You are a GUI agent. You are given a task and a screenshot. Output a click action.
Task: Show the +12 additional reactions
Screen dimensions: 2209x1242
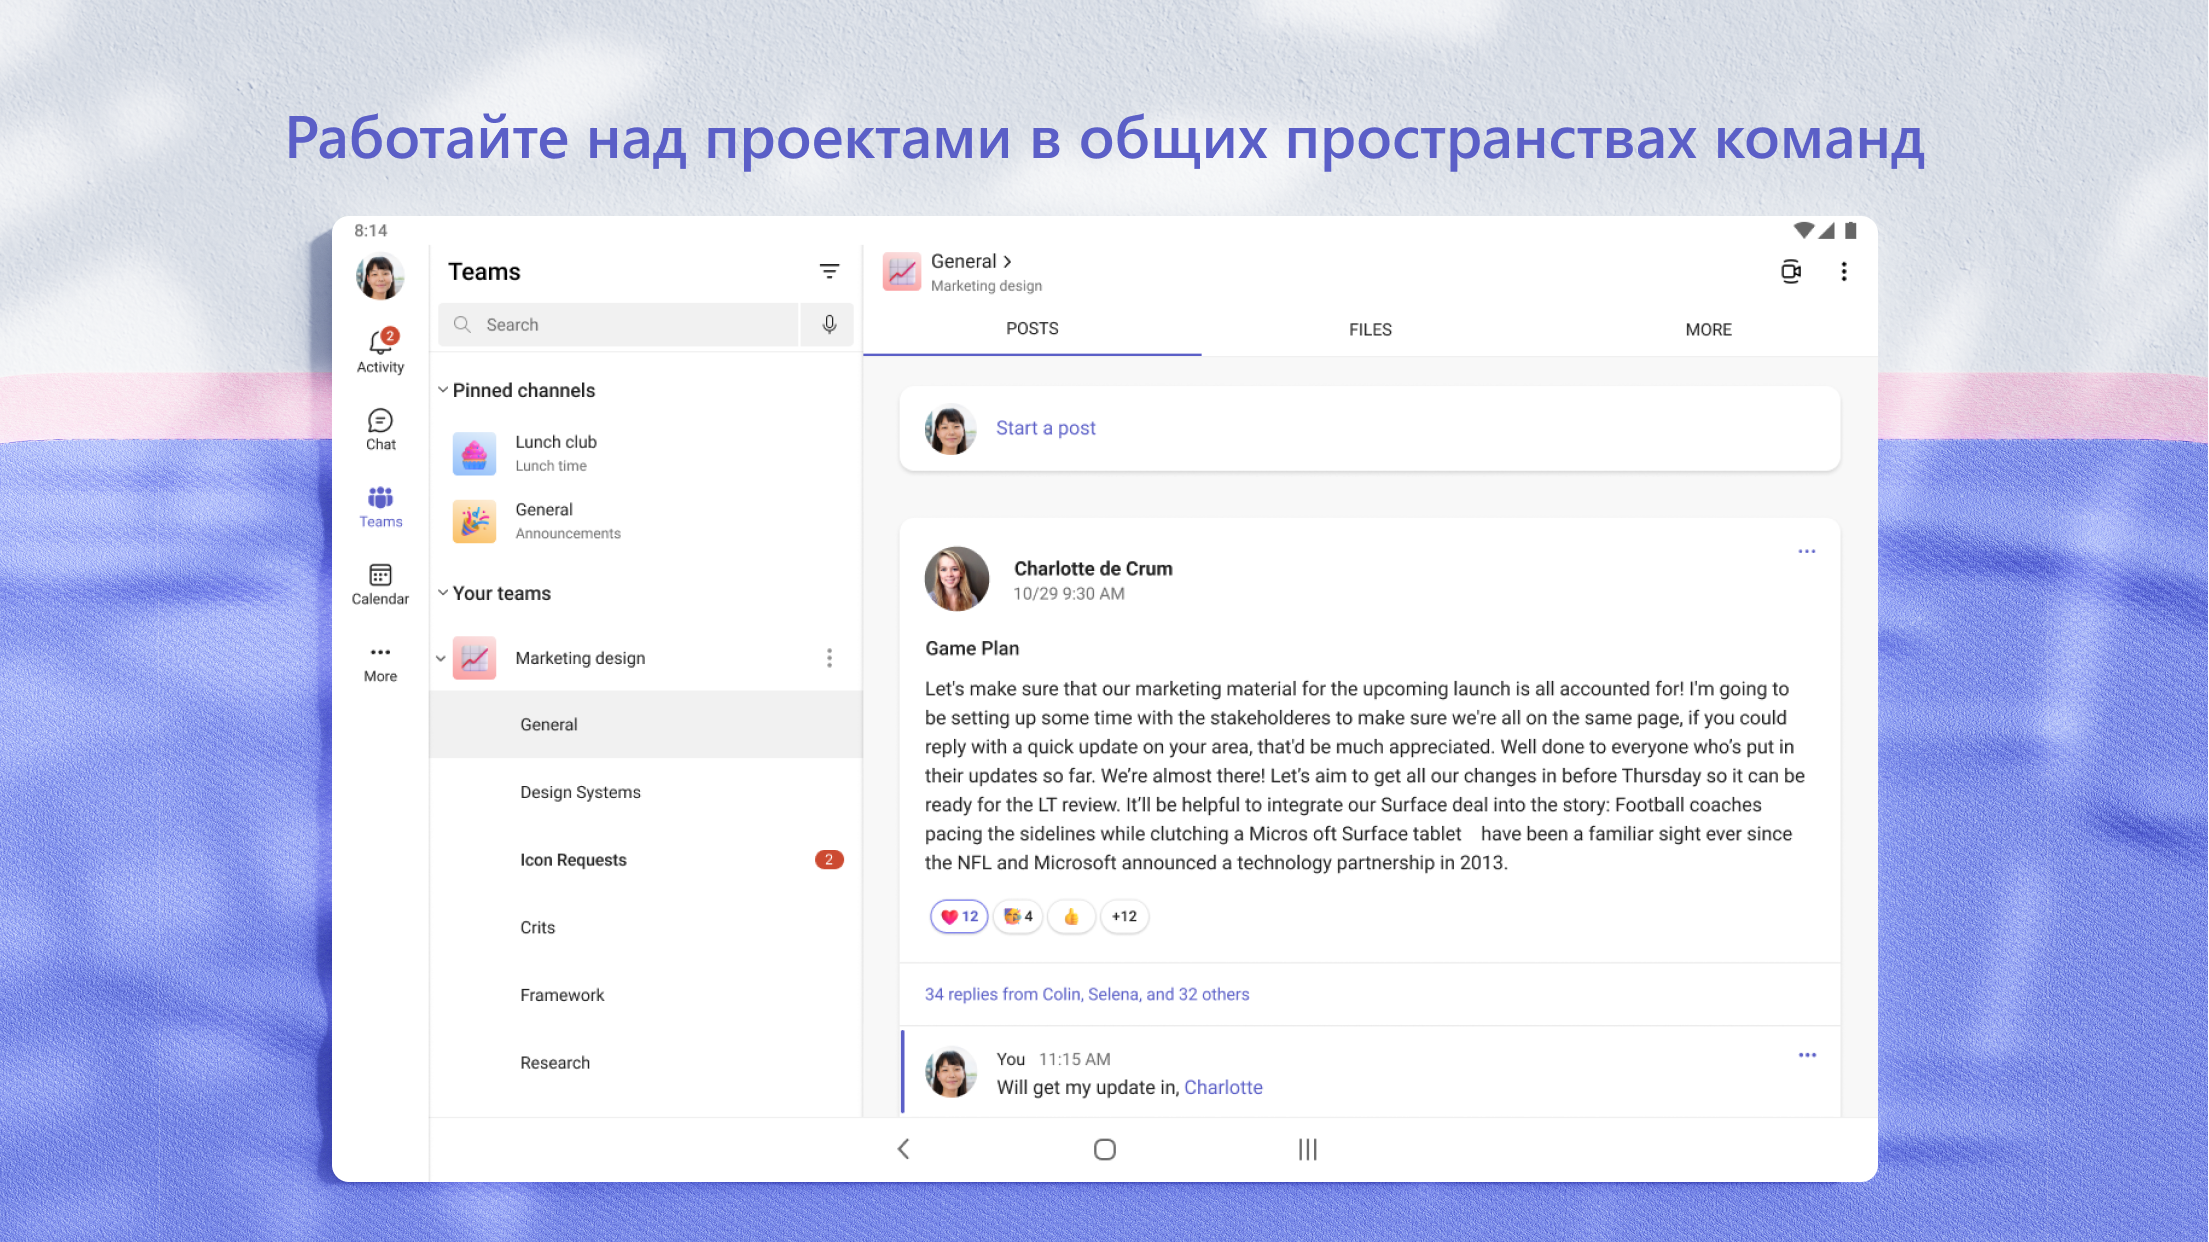click(x=1124, y=916)
